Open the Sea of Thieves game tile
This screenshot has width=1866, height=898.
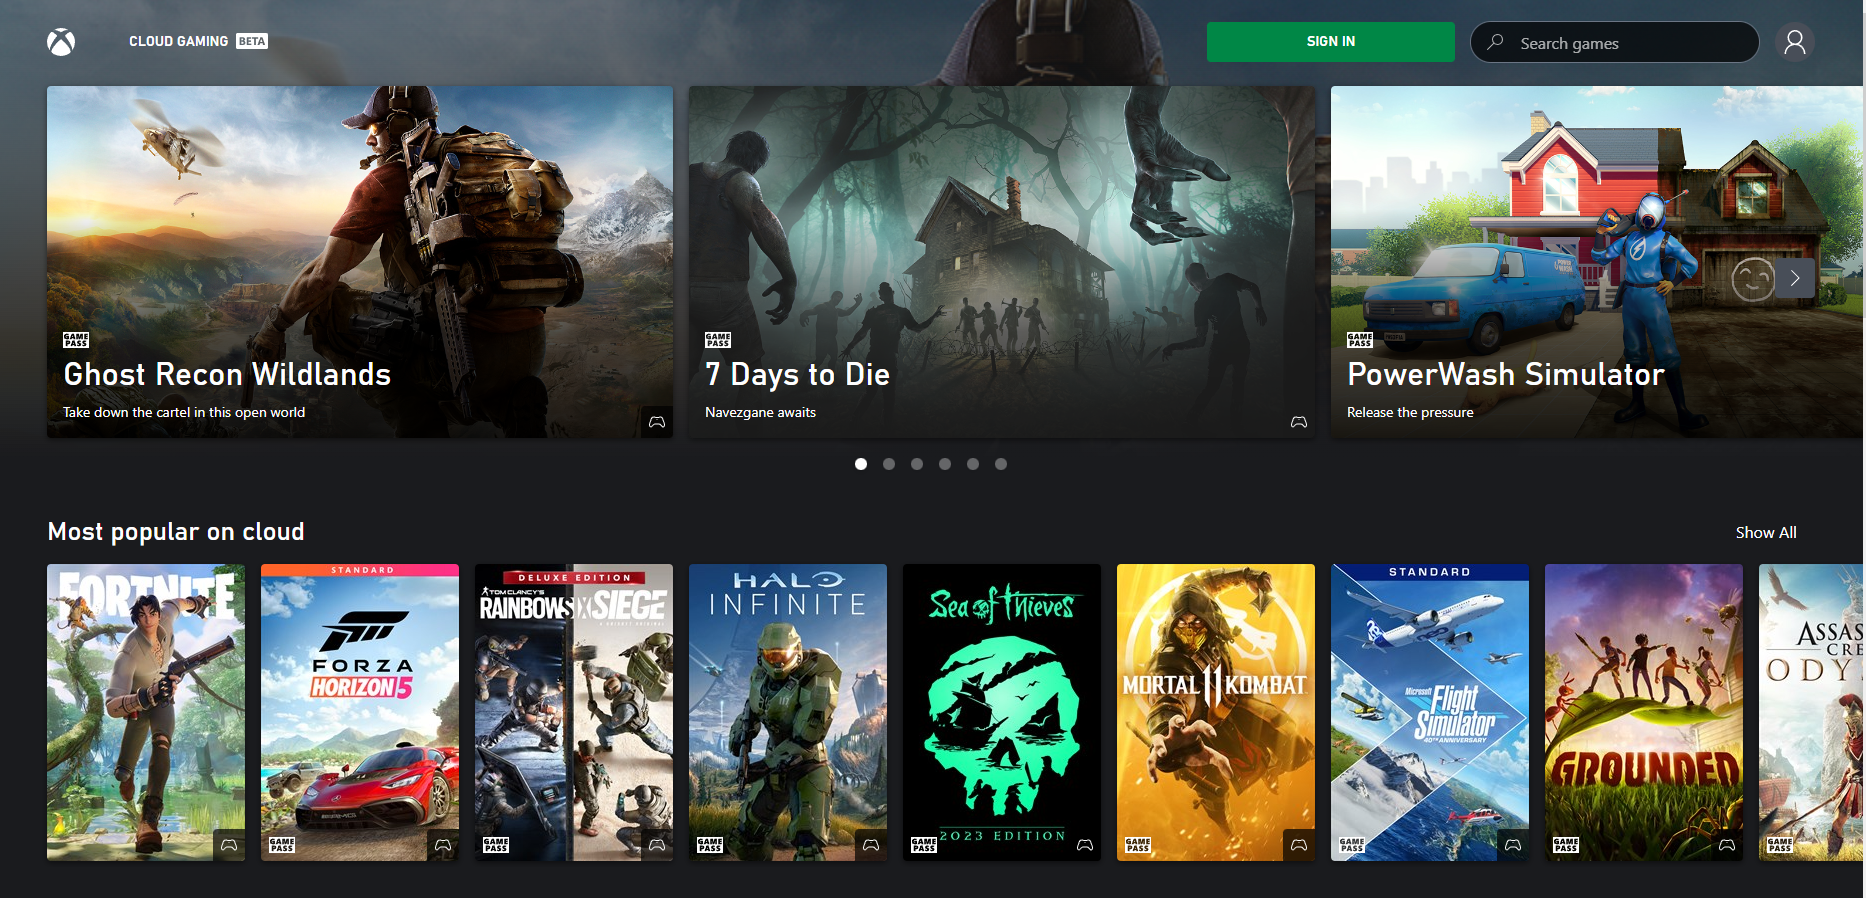tap(1002, 712)
